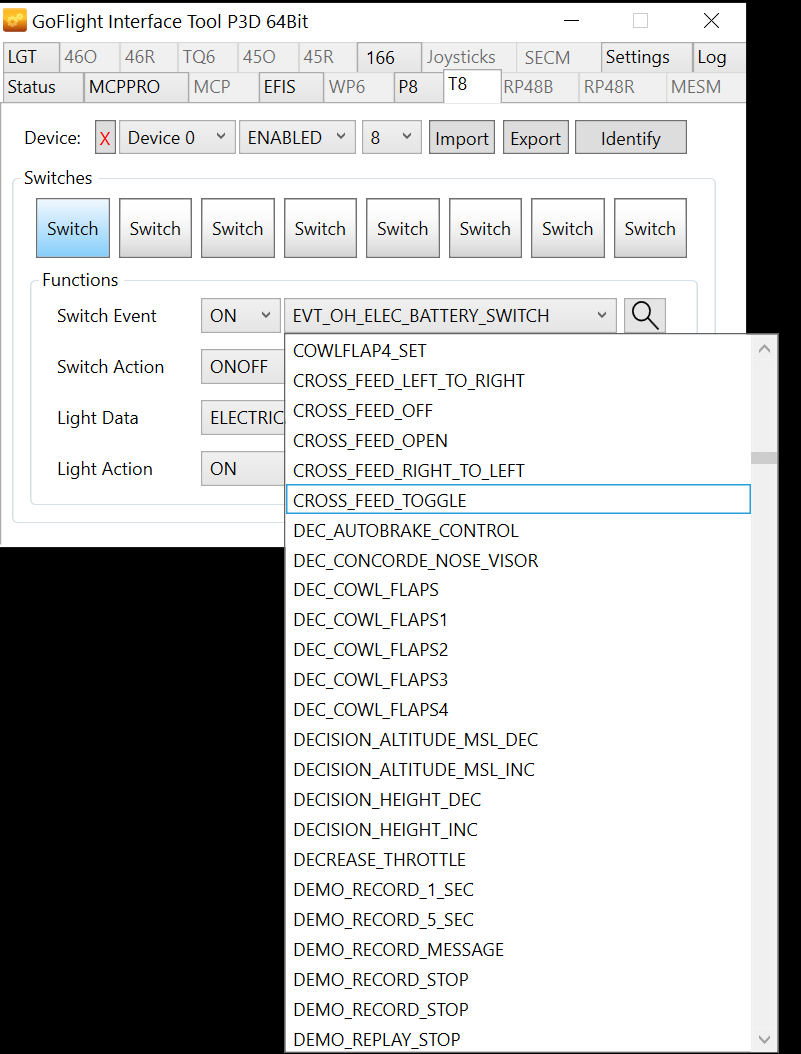Click the magnifying glass search icon
Viewport: 801px width, 1054px height.
pyautogui.click(x=645, y=316)
